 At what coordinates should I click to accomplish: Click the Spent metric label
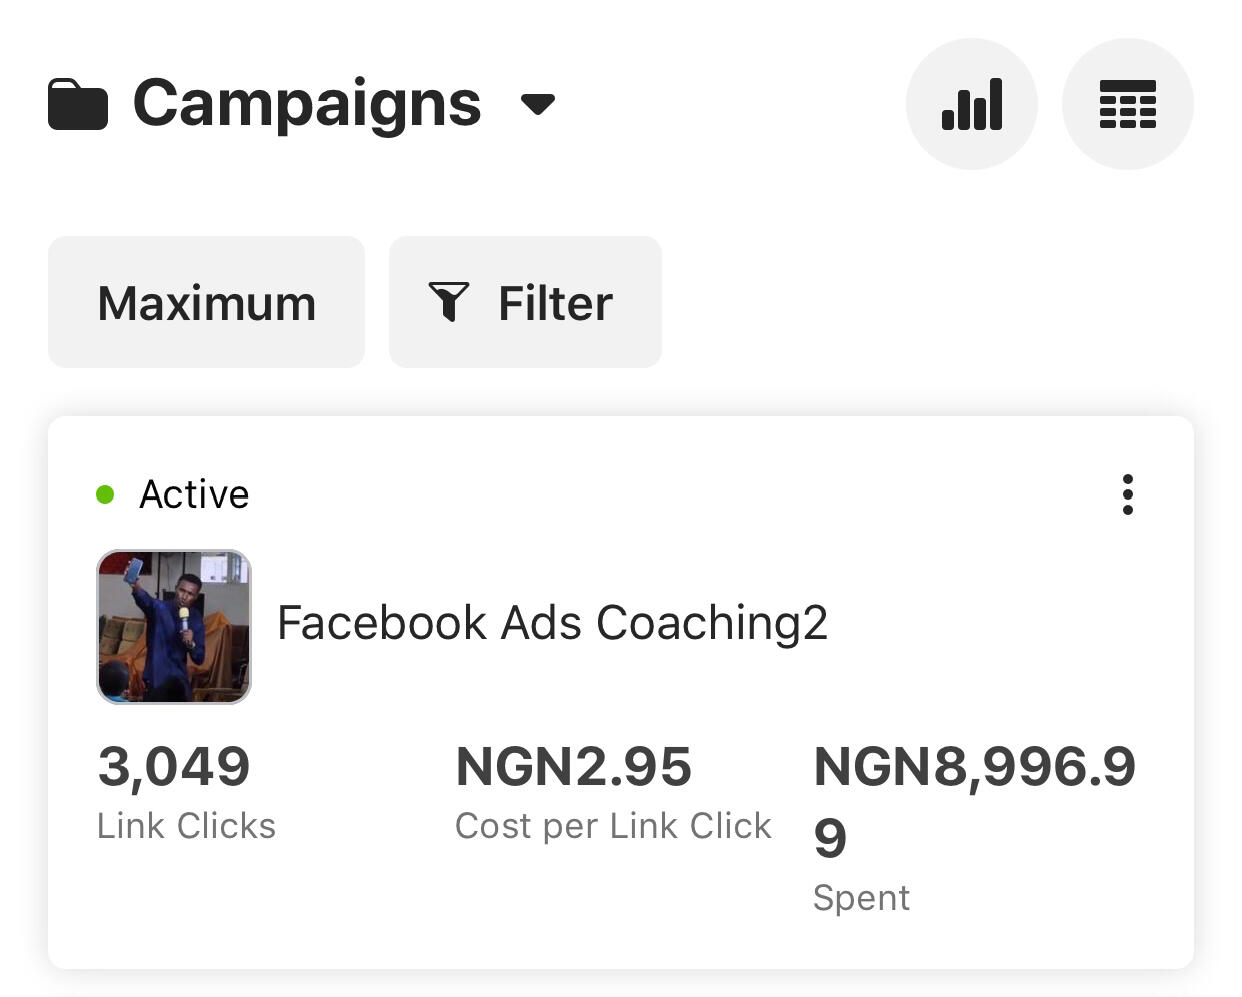click(861, 898)
